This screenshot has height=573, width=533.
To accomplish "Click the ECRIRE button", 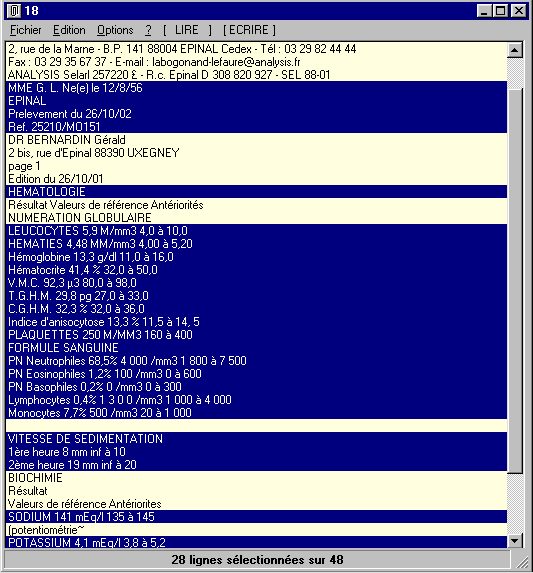I will (249, 30).
